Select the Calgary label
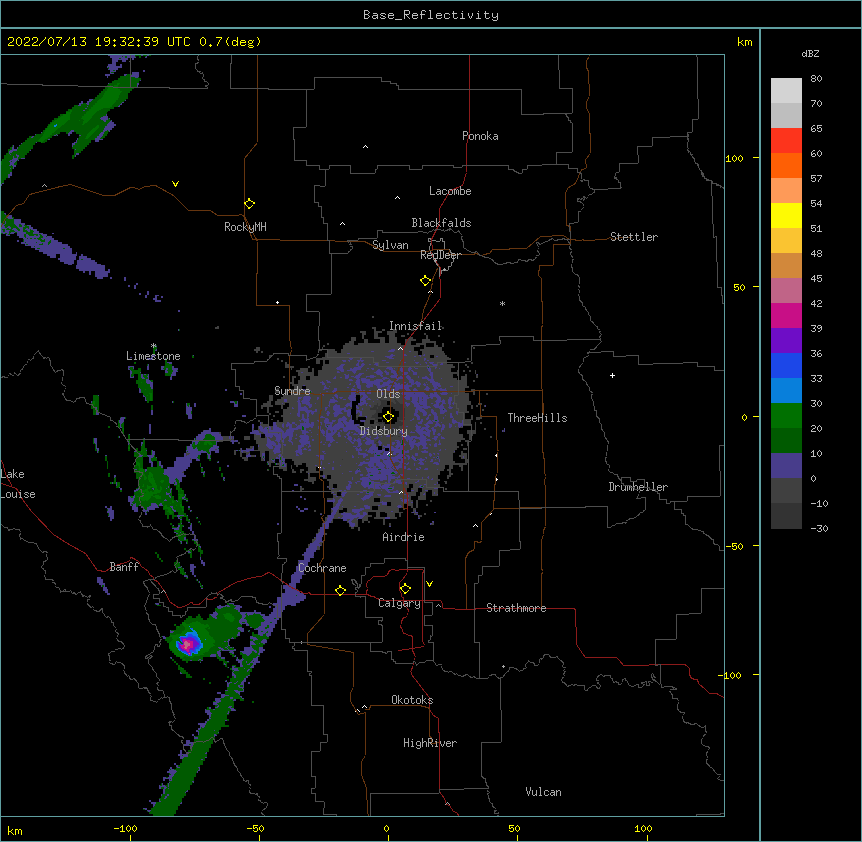The image size is (862, 842). point(399,603)
